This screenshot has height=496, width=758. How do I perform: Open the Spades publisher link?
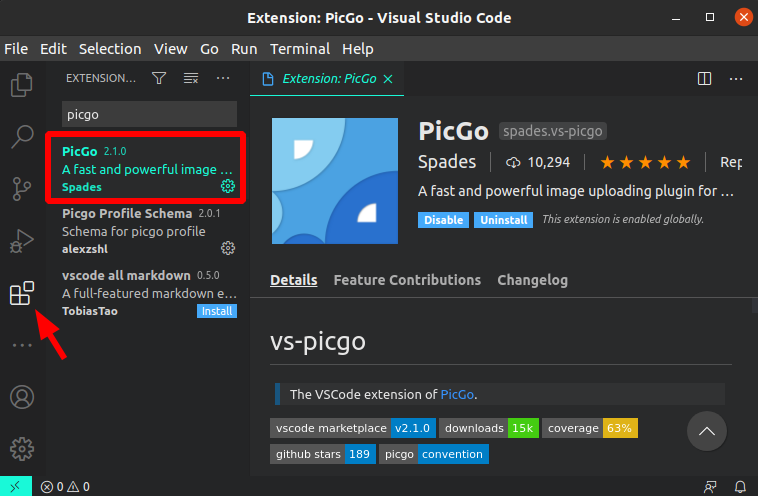point(447,162)
